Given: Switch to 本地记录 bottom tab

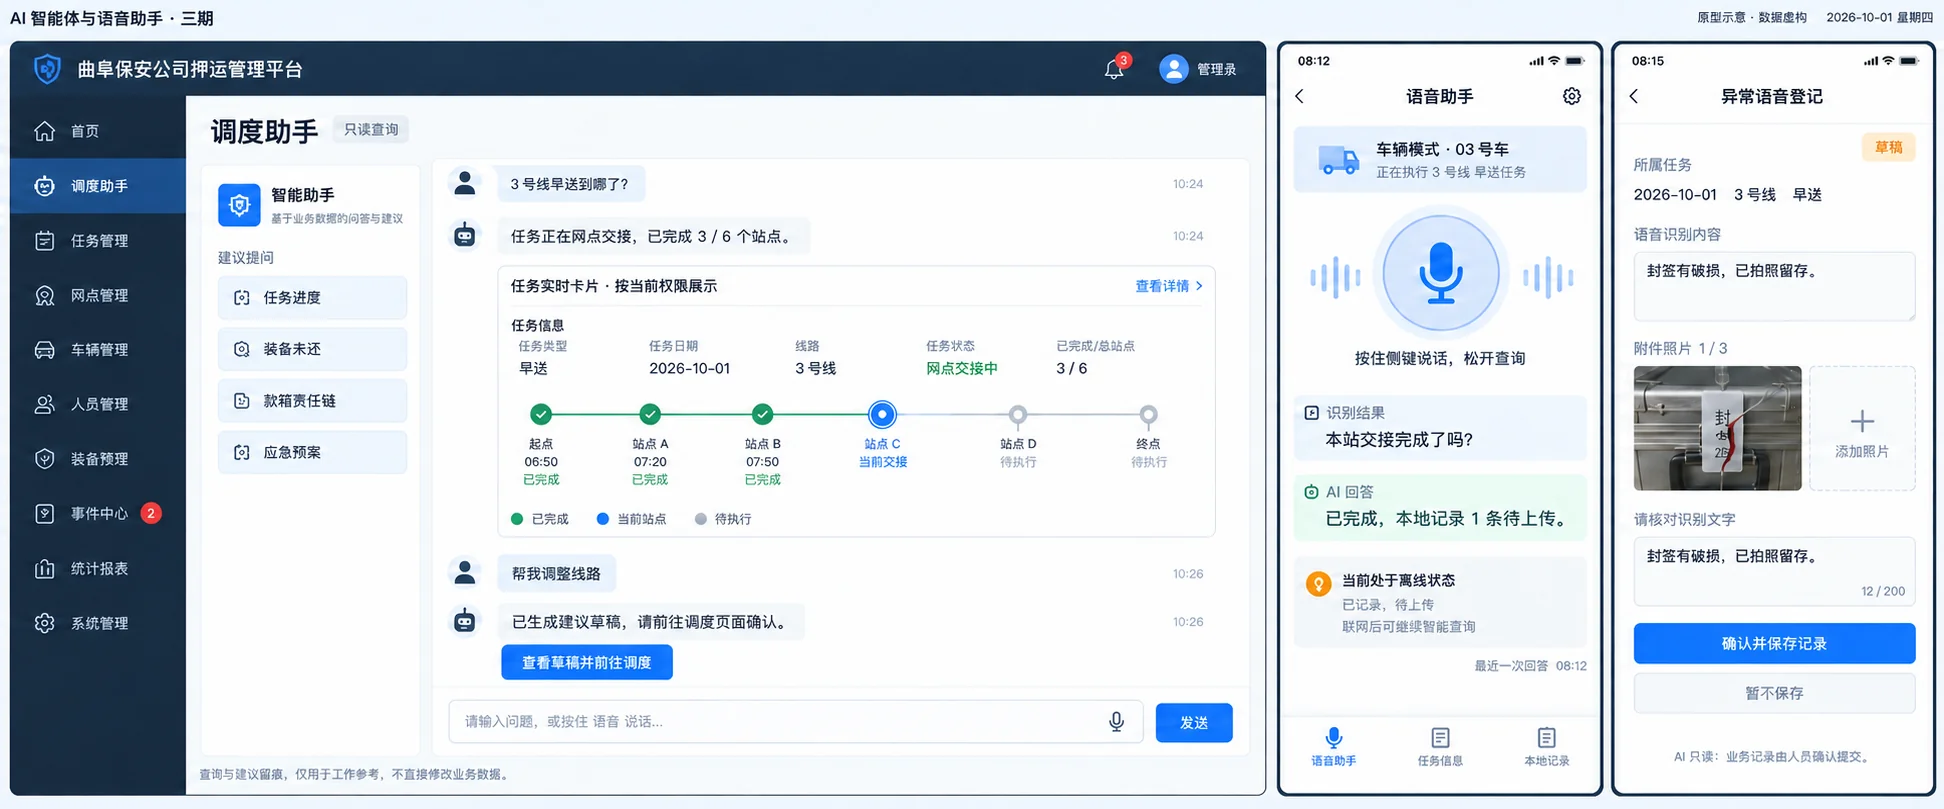Looking at the screenshot, I should tap(1546, 747).
